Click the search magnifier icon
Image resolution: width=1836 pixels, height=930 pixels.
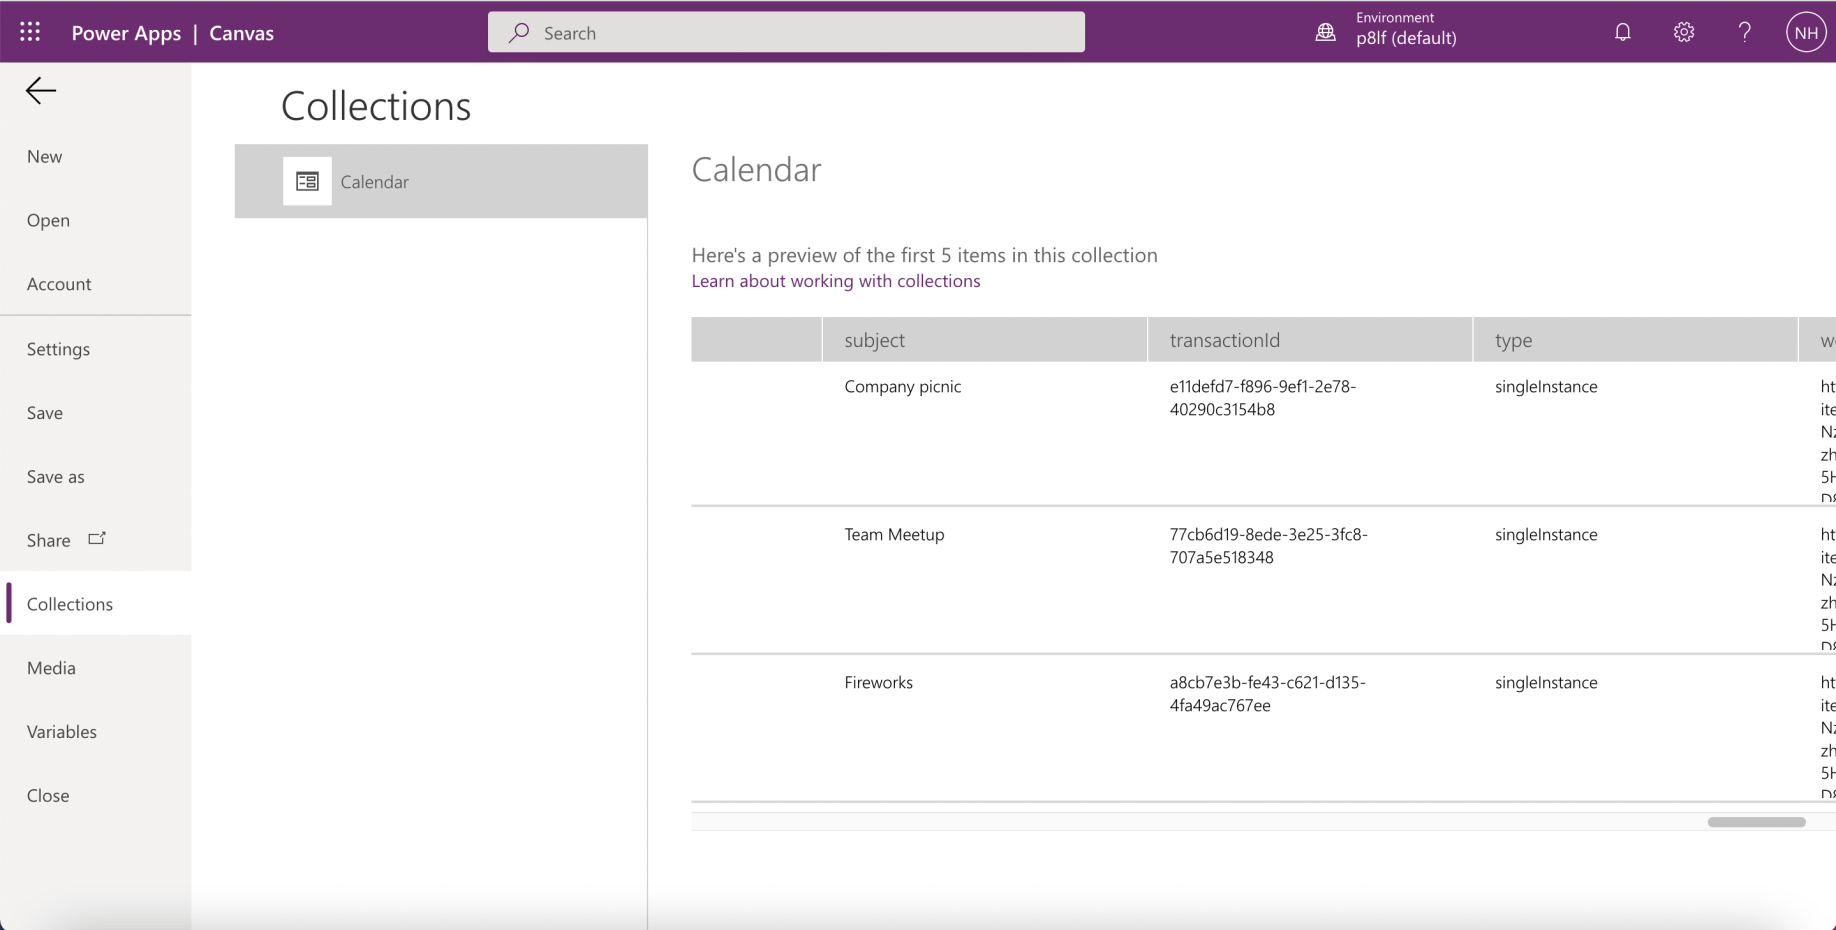tap(519, 33)
